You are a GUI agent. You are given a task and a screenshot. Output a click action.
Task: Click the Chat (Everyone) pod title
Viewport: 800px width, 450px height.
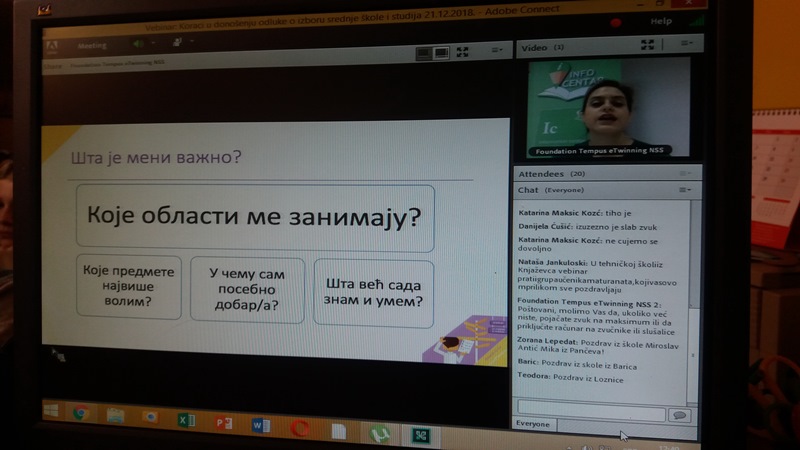pos(551,190)
